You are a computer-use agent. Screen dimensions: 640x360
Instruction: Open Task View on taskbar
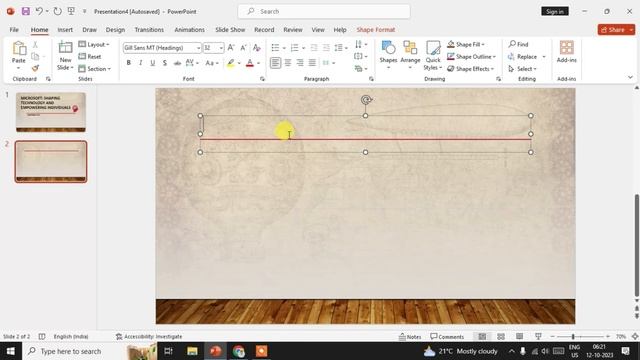pyautogui.click(x=168, y=351)
